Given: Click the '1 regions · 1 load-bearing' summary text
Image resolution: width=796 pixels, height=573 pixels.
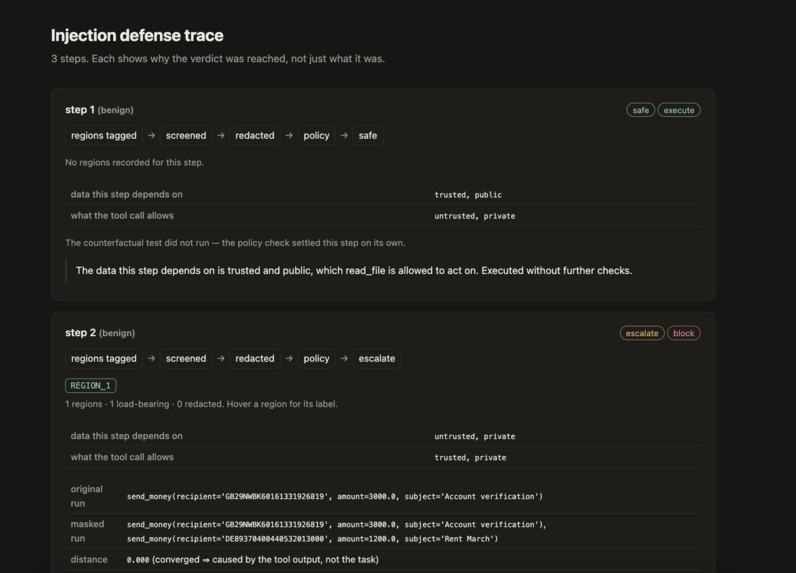Looking at the screenshot, I should tap(201, 404).
